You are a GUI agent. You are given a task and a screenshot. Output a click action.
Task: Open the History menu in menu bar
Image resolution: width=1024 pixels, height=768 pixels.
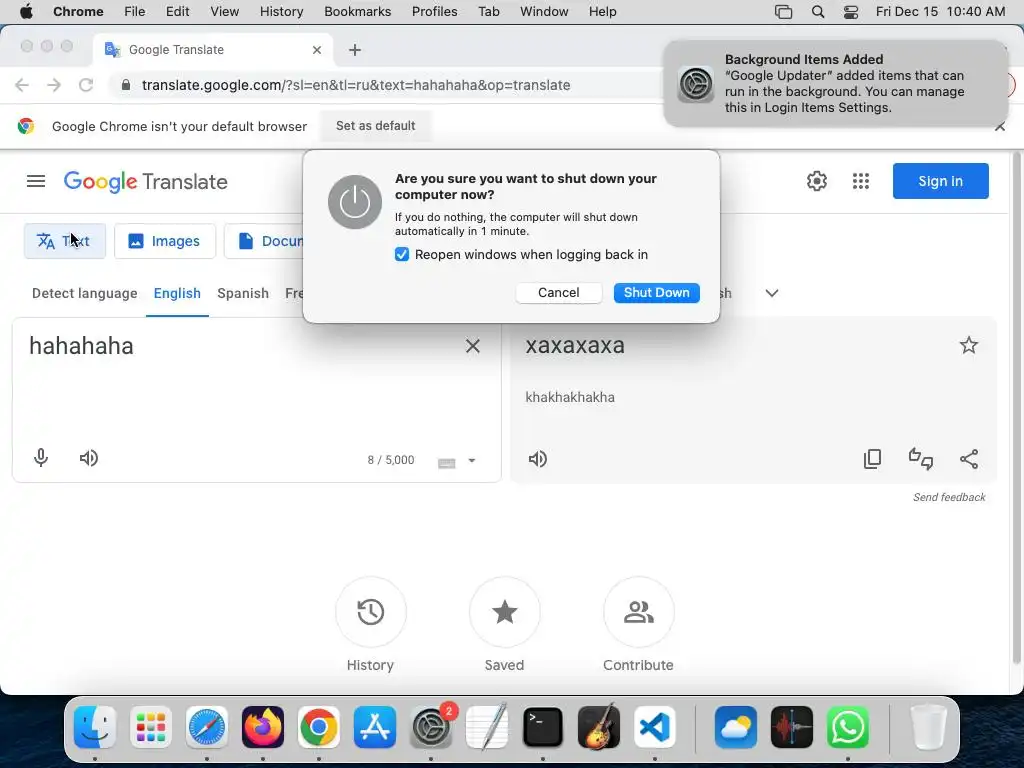281,12
